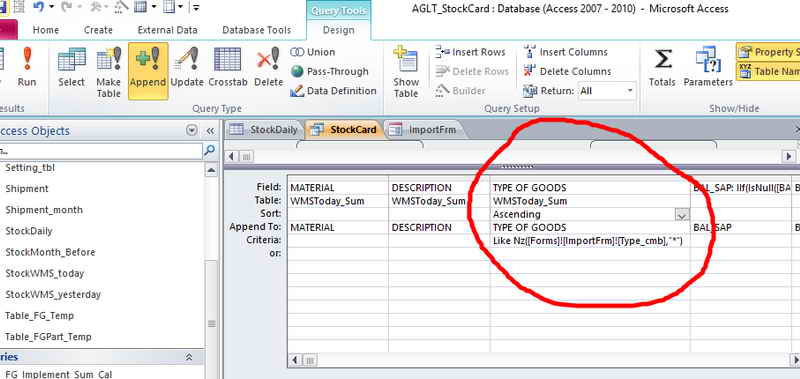
Task: Open the Database Tools ribbon tab
Action: 257,30
